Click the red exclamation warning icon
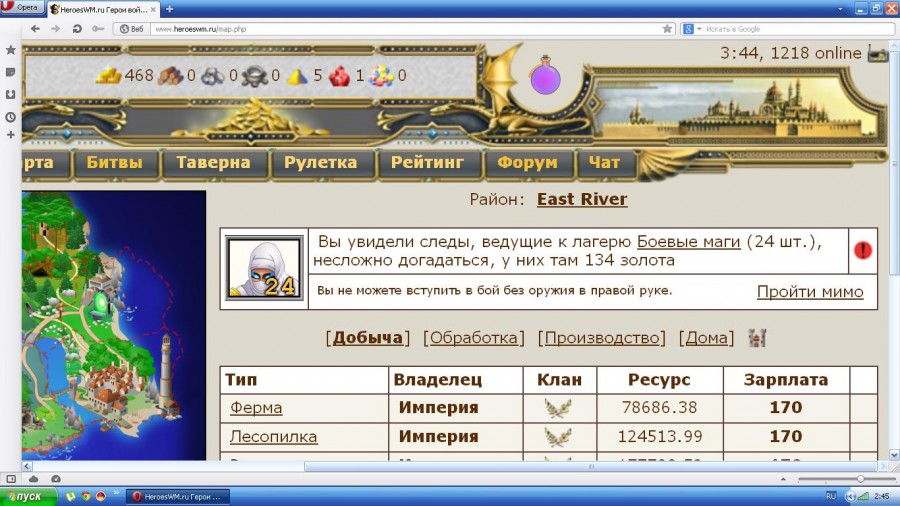Viewport: 900px width, 506px height. pos(863,250)
